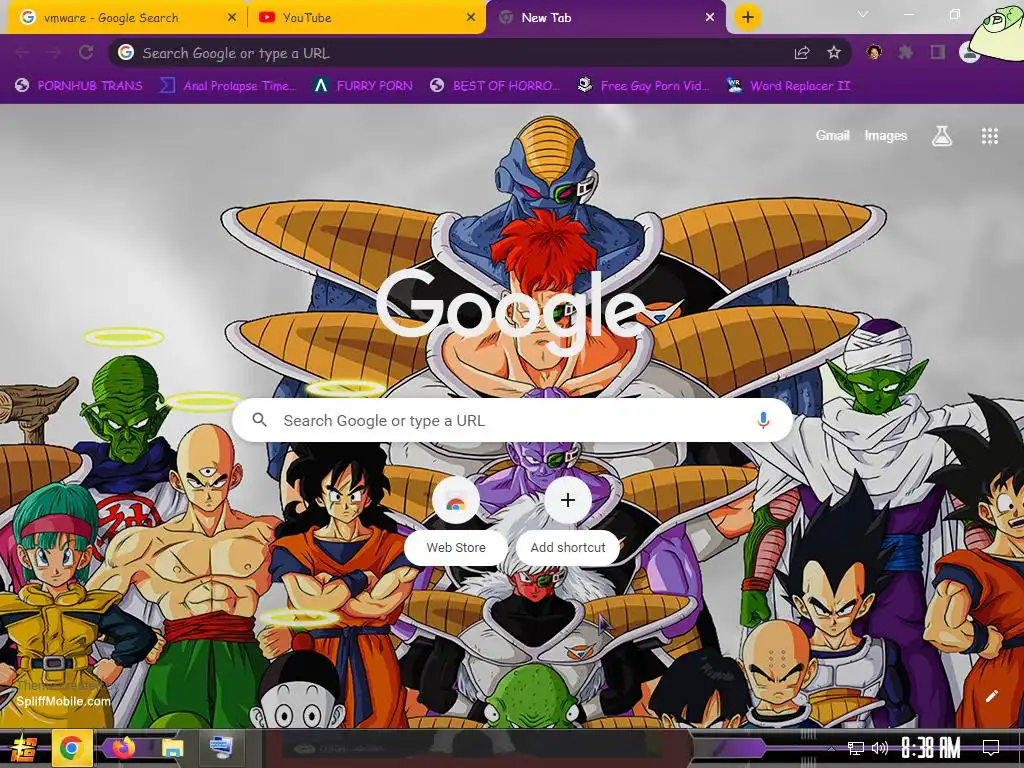Go forward with the forward arrow
This screenshot has width=1024, height=768.
(54, 53)
